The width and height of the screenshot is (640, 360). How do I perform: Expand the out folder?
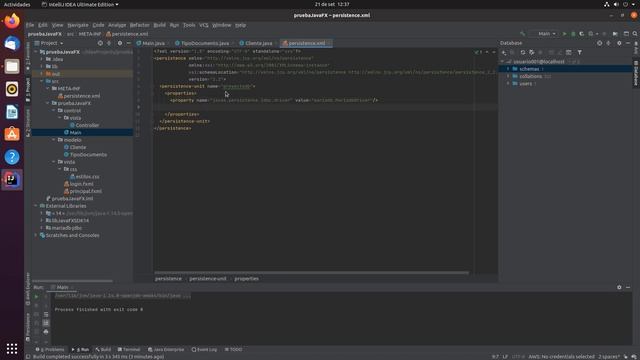tap(42, 74)
